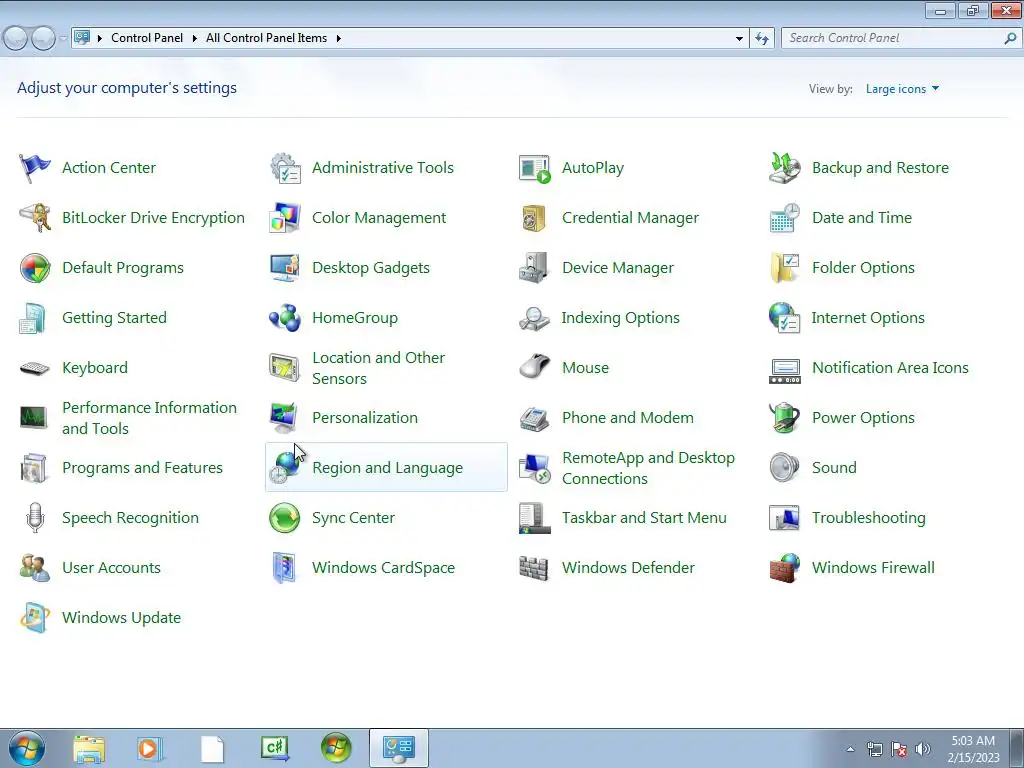
Task: Open Backup and Restore icon
Action: [x=784, y=168]
